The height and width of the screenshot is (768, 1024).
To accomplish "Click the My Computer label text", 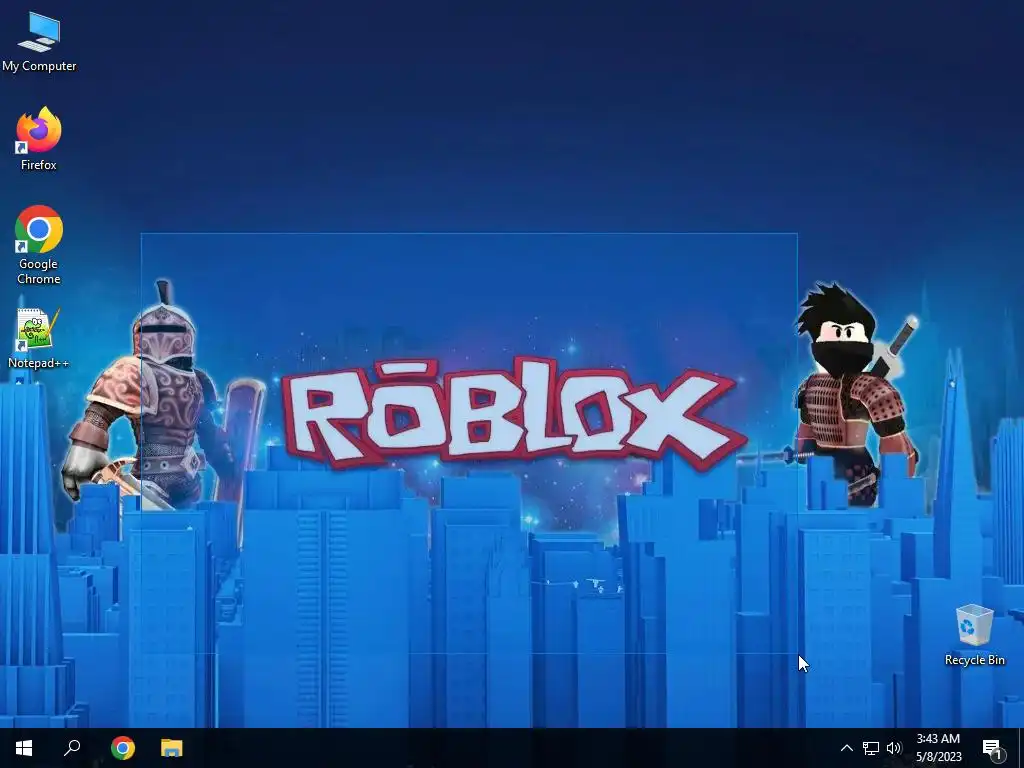I will (x=39, y=66).
